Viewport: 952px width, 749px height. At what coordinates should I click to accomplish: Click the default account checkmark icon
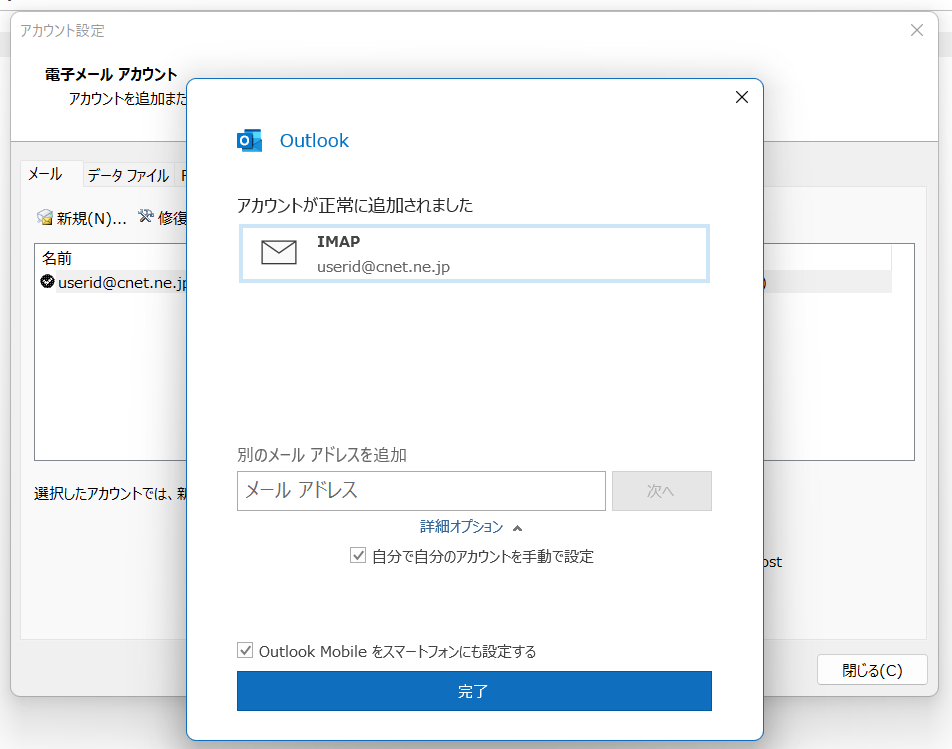pos(47,281)
